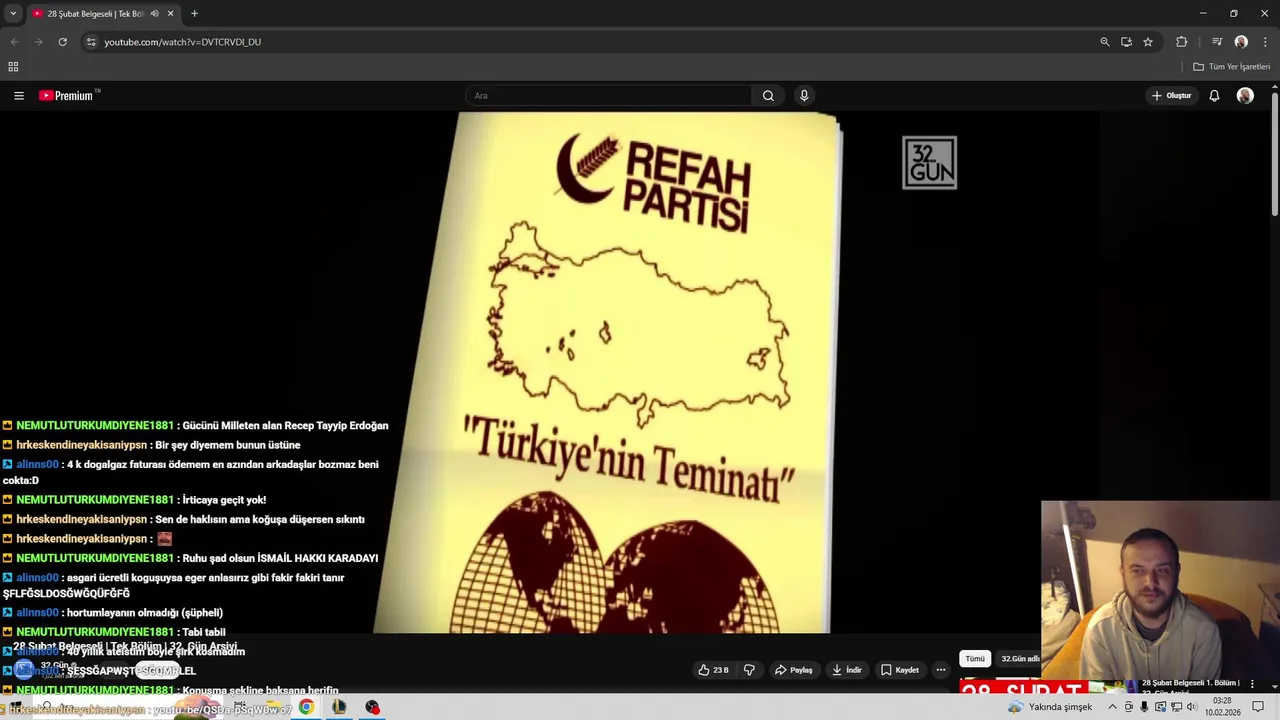Install YouTube app from address bar icon
Viewport: 1280px width, 720px height.
pos(1126,42)
